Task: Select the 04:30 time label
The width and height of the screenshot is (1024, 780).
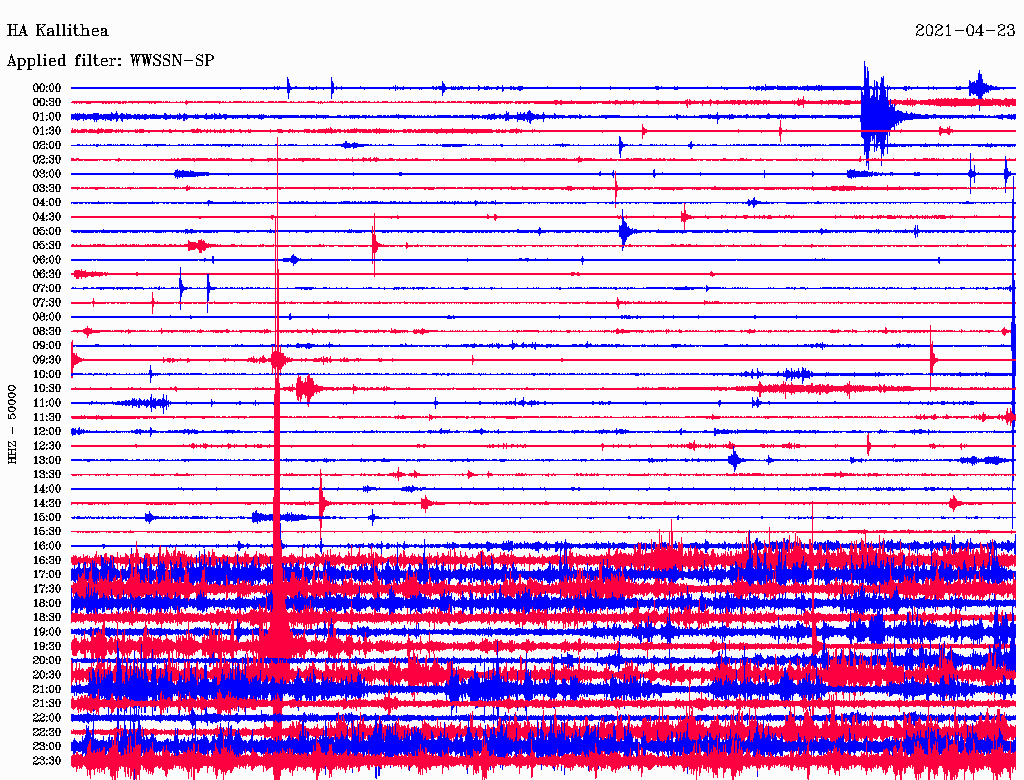Action: coord(47,218)
